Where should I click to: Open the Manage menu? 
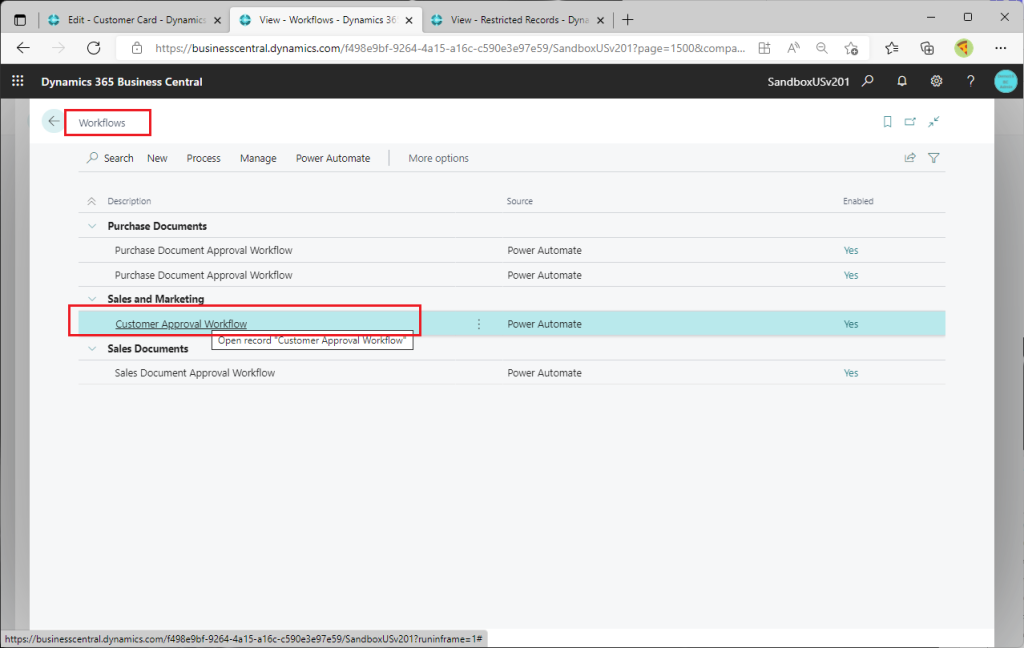[x=258, y=158]
